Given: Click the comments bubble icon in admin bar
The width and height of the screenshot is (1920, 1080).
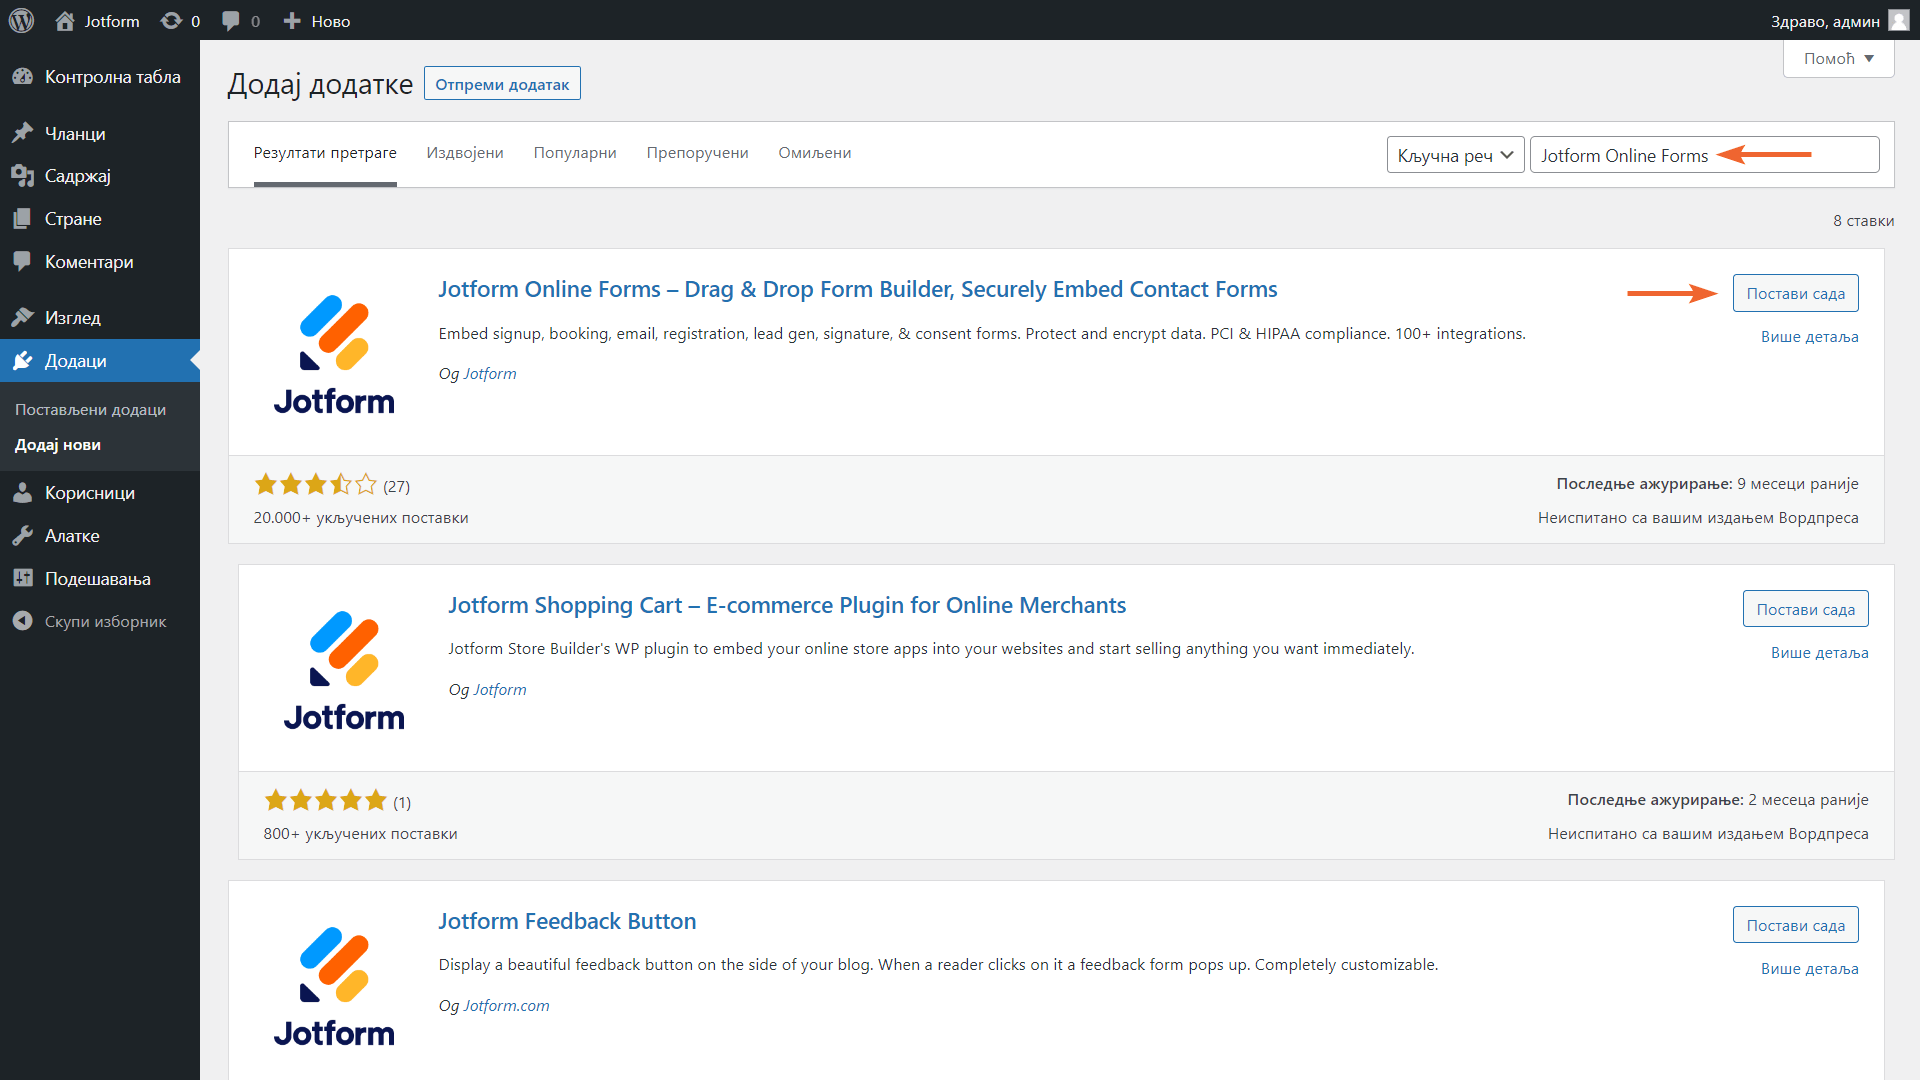Looking at the screenshot, I should coord(231,20).
